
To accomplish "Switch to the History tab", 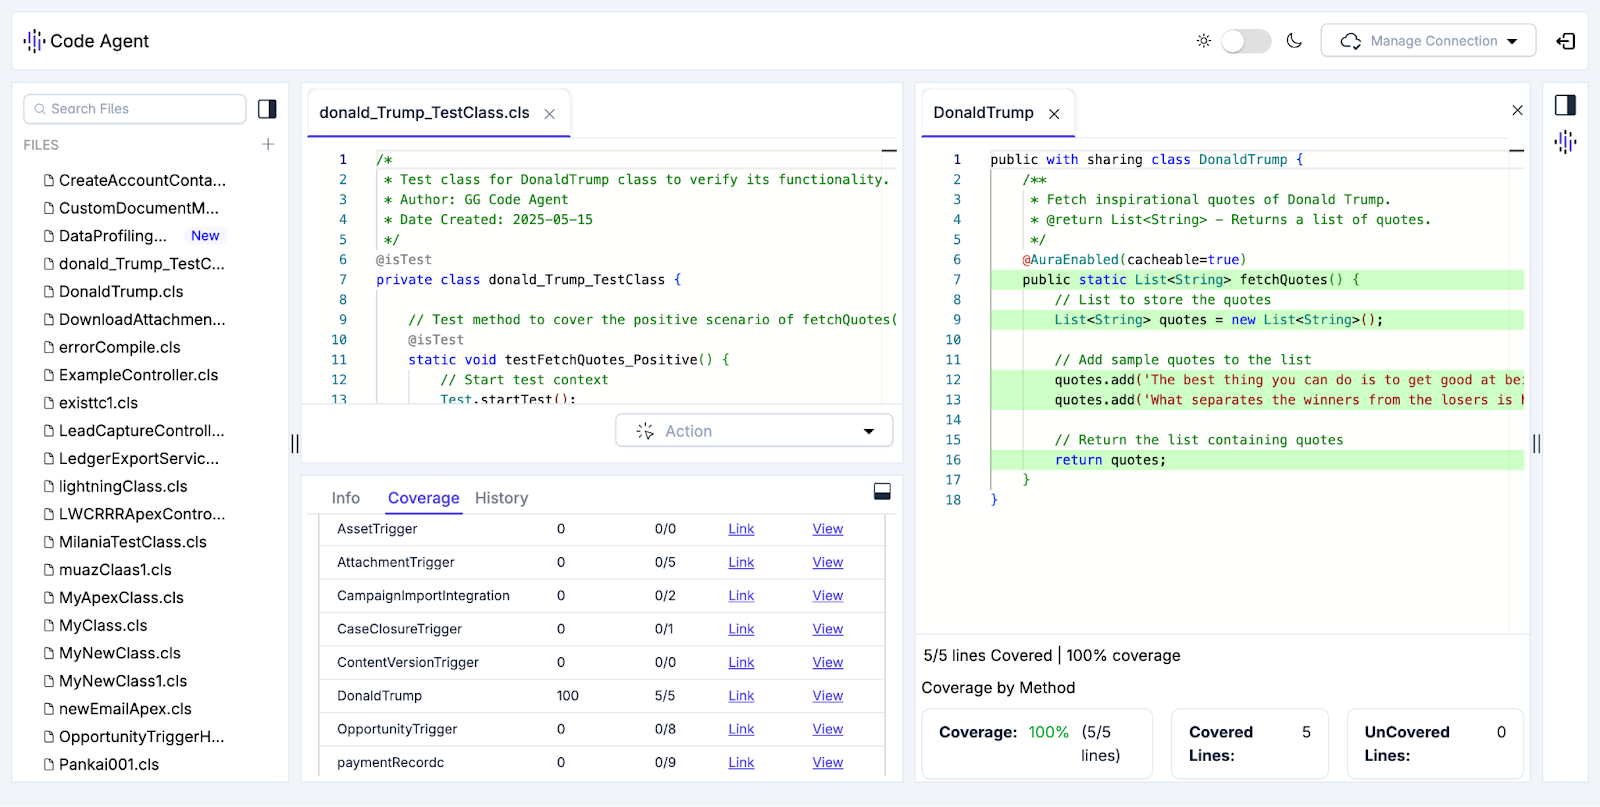I will 501,498.
